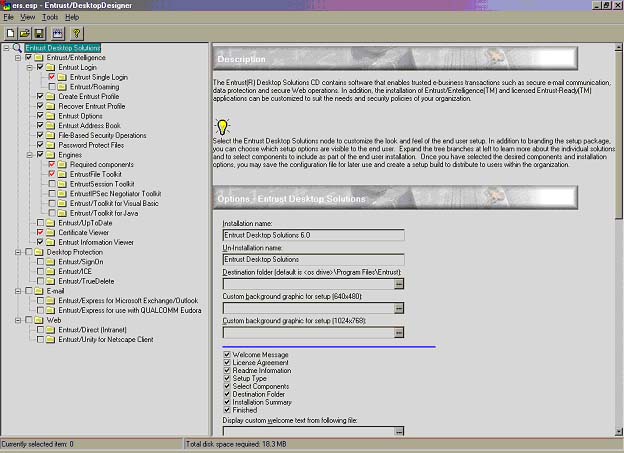Collapse the Engines branch

tap(29, 155)
